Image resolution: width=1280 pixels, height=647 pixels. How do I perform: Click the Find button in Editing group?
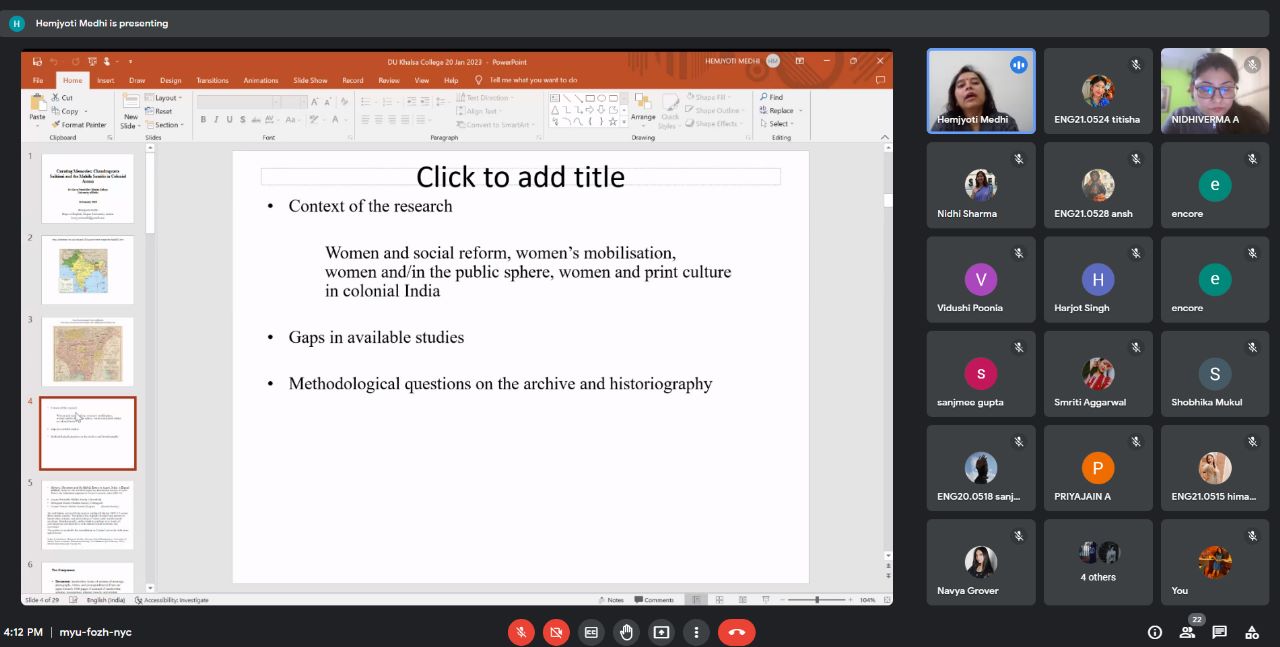click(x=771, y=97)
